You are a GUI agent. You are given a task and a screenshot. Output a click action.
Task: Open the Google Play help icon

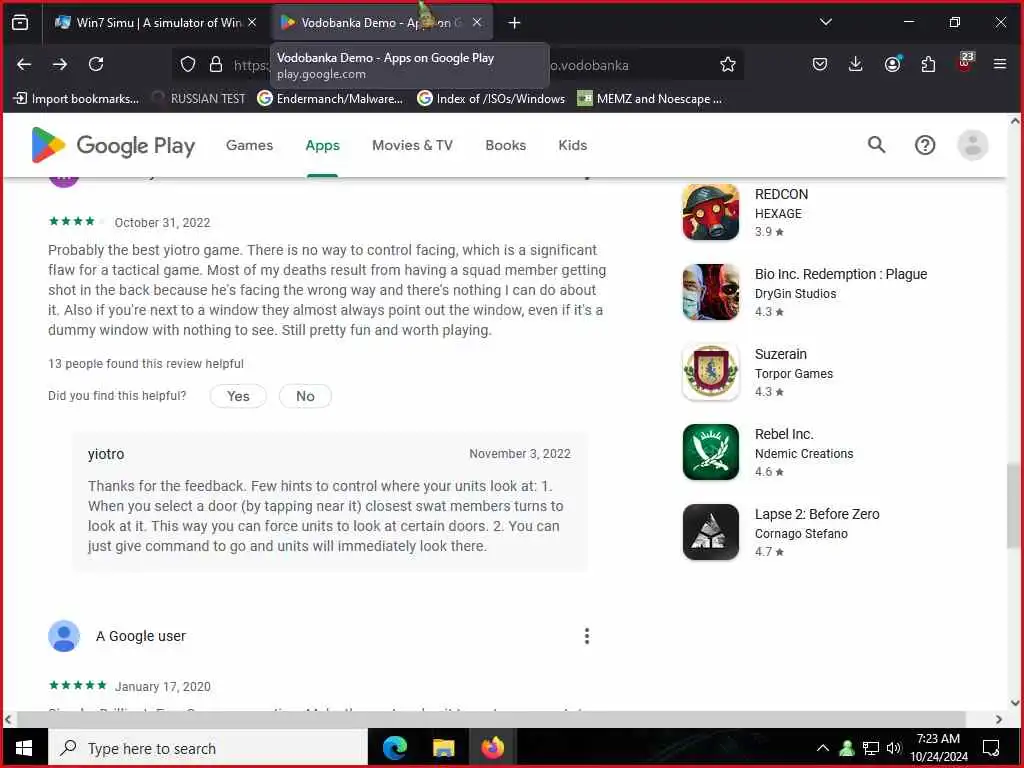tap(925, 145)
